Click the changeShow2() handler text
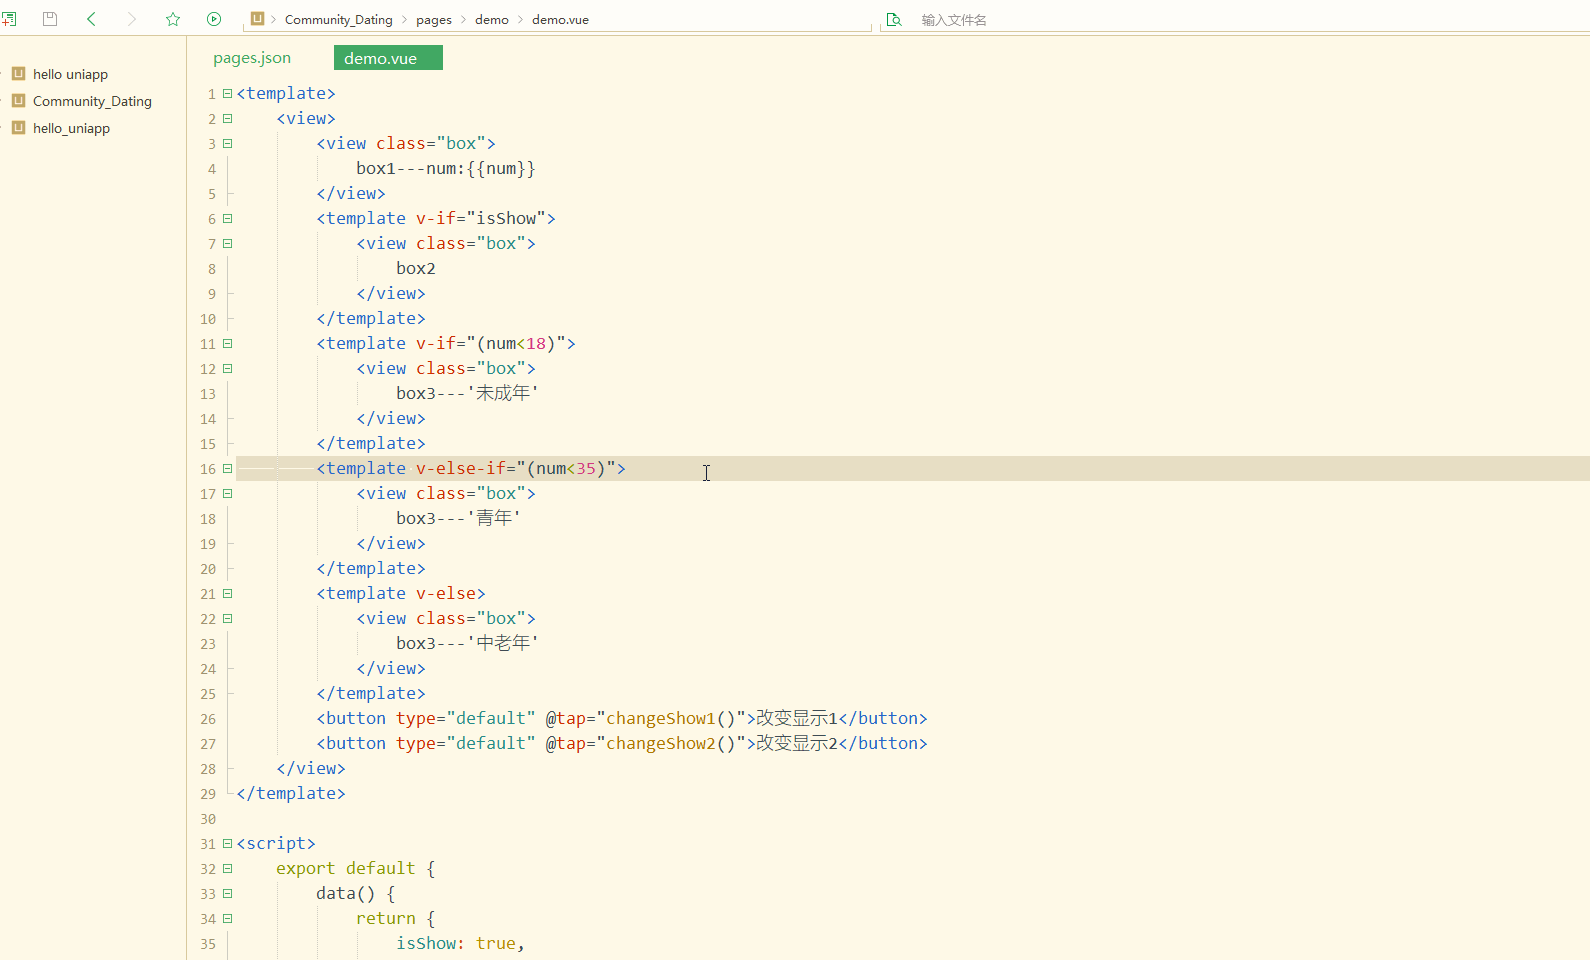 671,743
